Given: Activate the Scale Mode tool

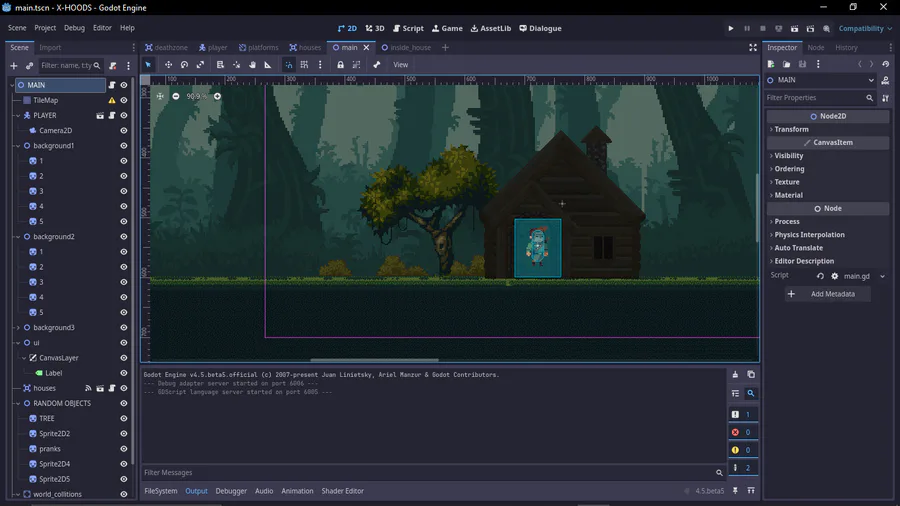Looking at the screenshot, I should tap(200, 65).
